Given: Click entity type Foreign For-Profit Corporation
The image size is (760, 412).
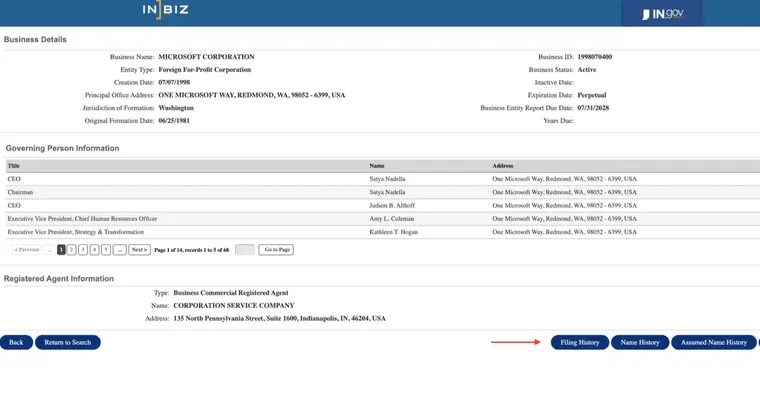Looking at the screenshot, I should [205, 70].
